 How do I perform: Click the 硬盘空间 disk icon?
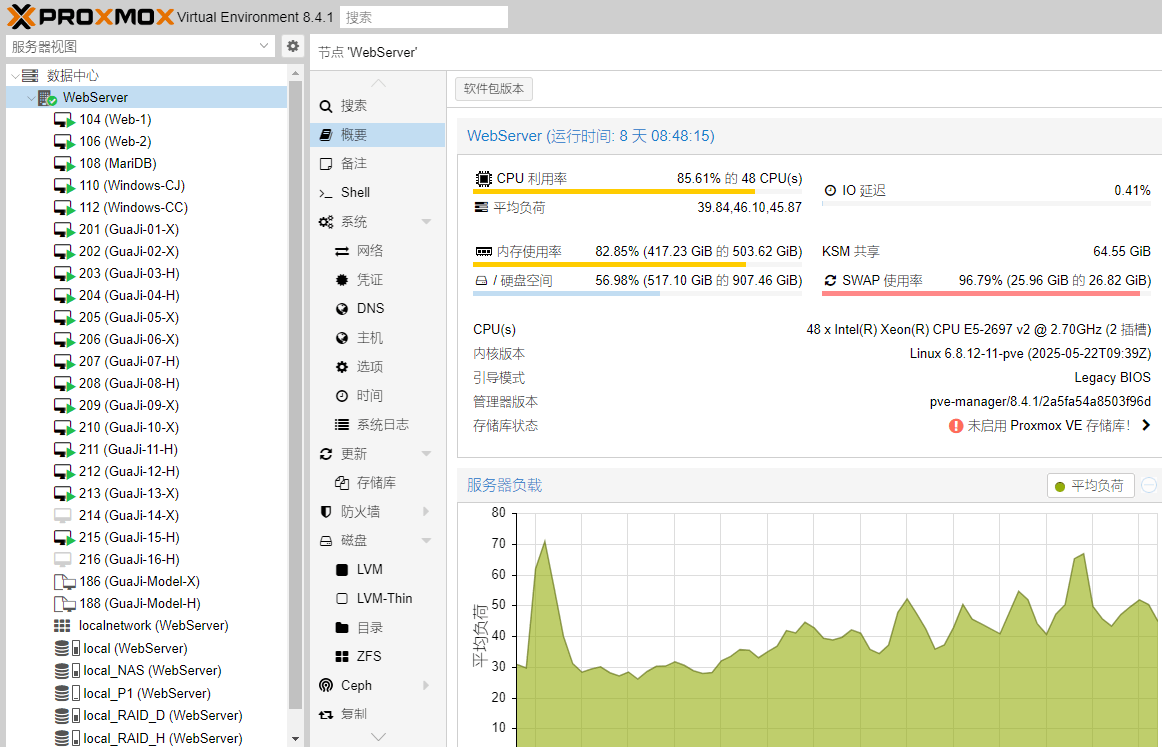coord(481,281)
